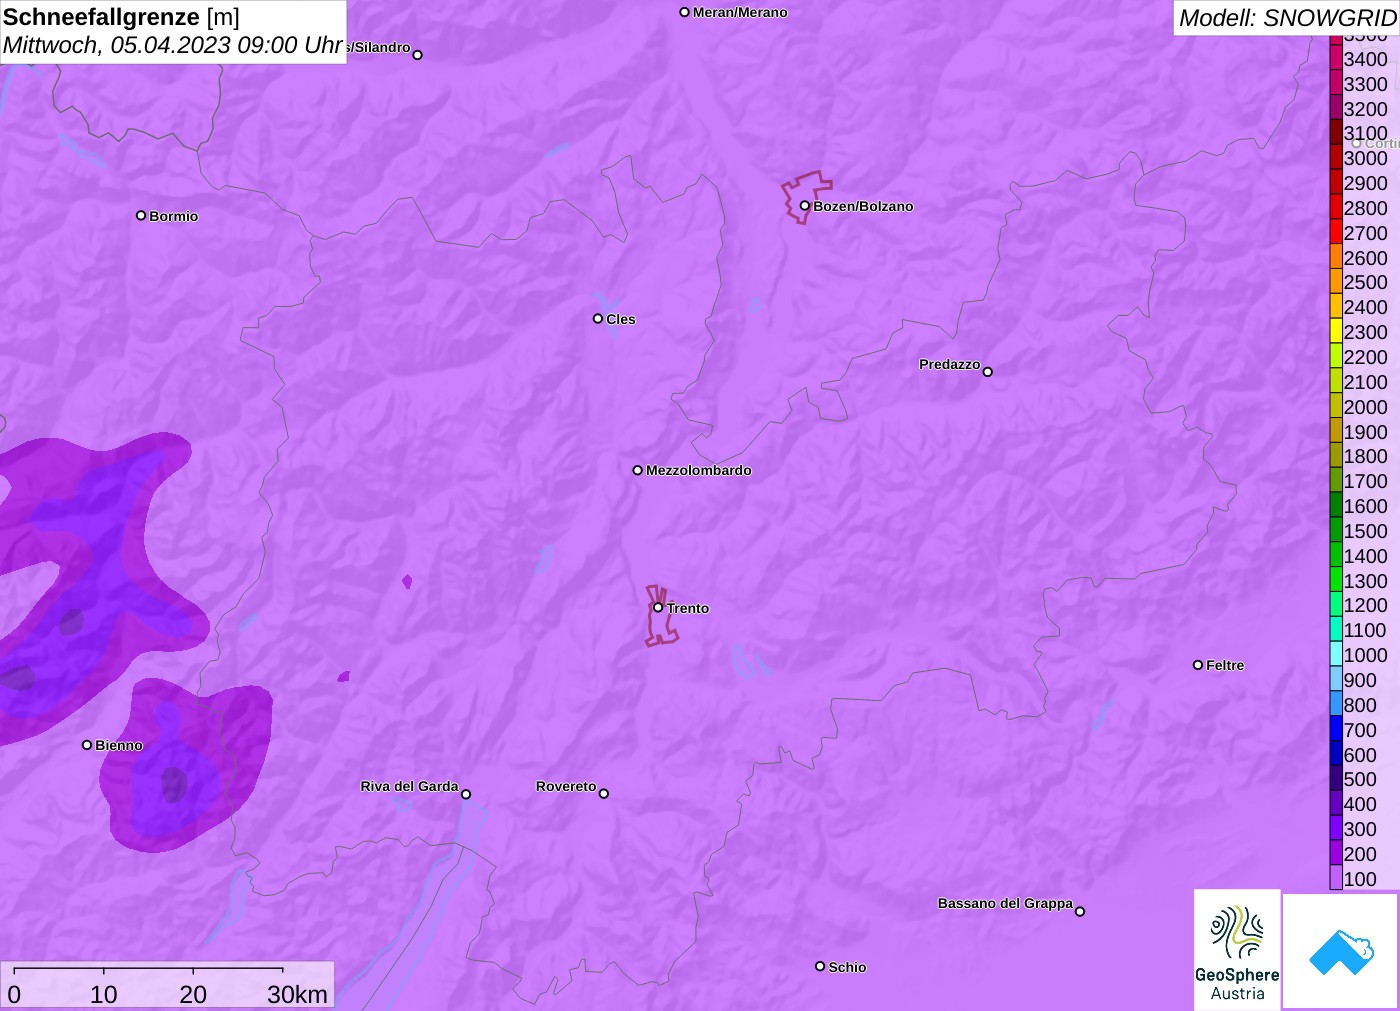Click the Silandro marker dot
1400x1011 pixels.
[418, 55]
